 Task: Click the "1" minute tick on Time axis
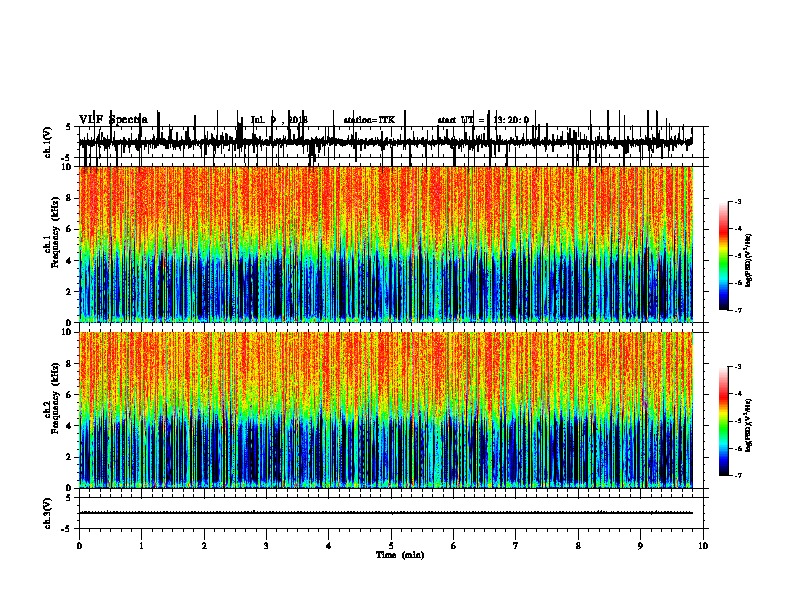pyautogui.click(x=141, y=546)
